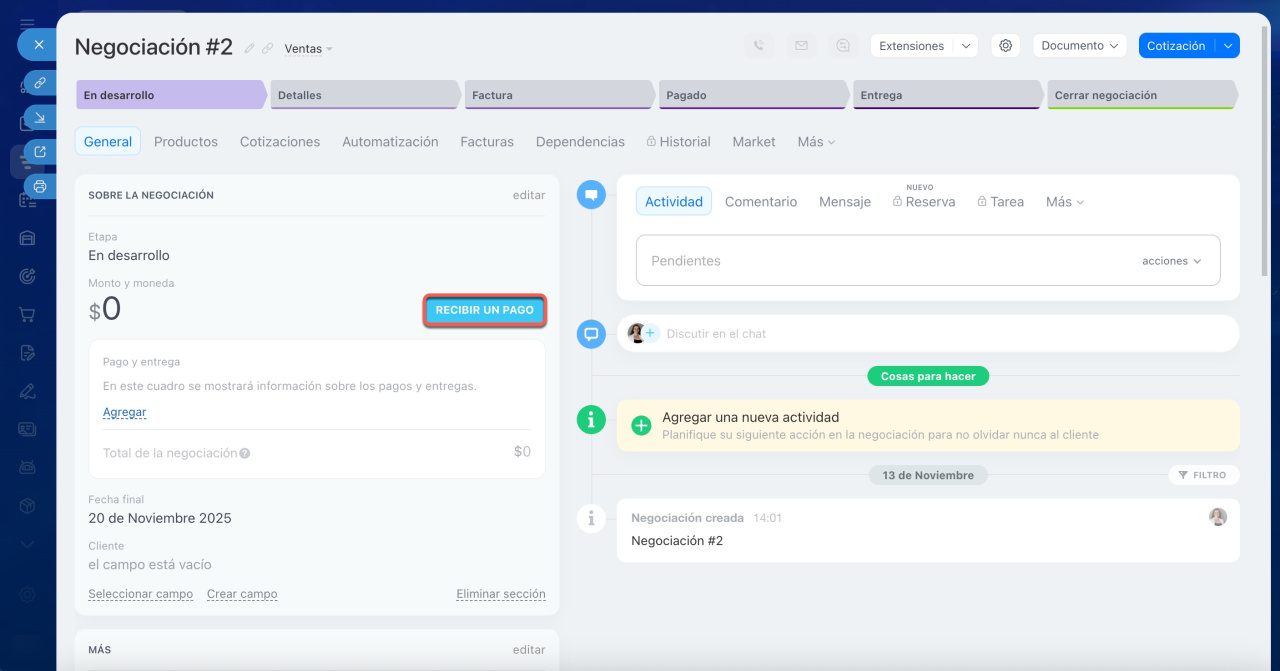Click the pencil icon beside Negociación #2
This screenshot has width=1280, height=671.
[x=250, y=48]
